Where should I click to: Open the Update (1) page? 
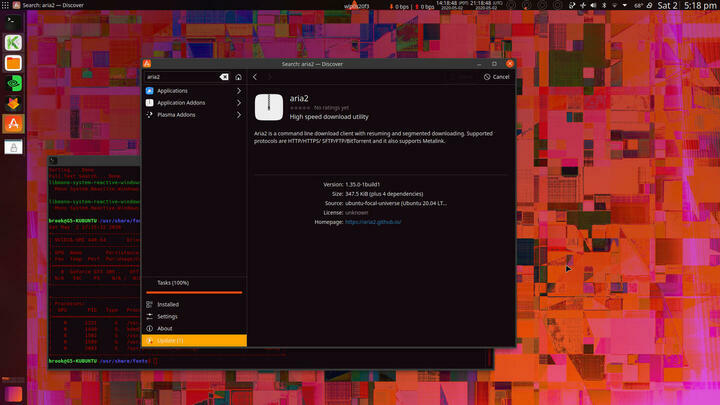(x=194, y=340)
